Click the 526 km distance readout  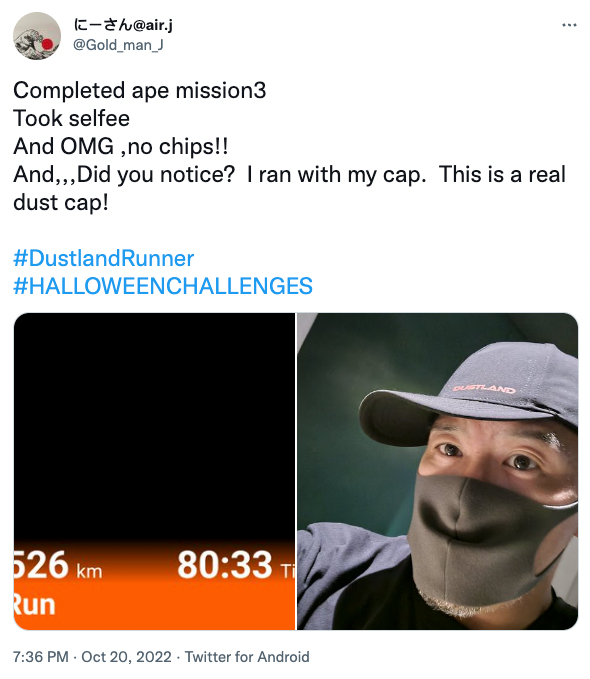point(58,565)
